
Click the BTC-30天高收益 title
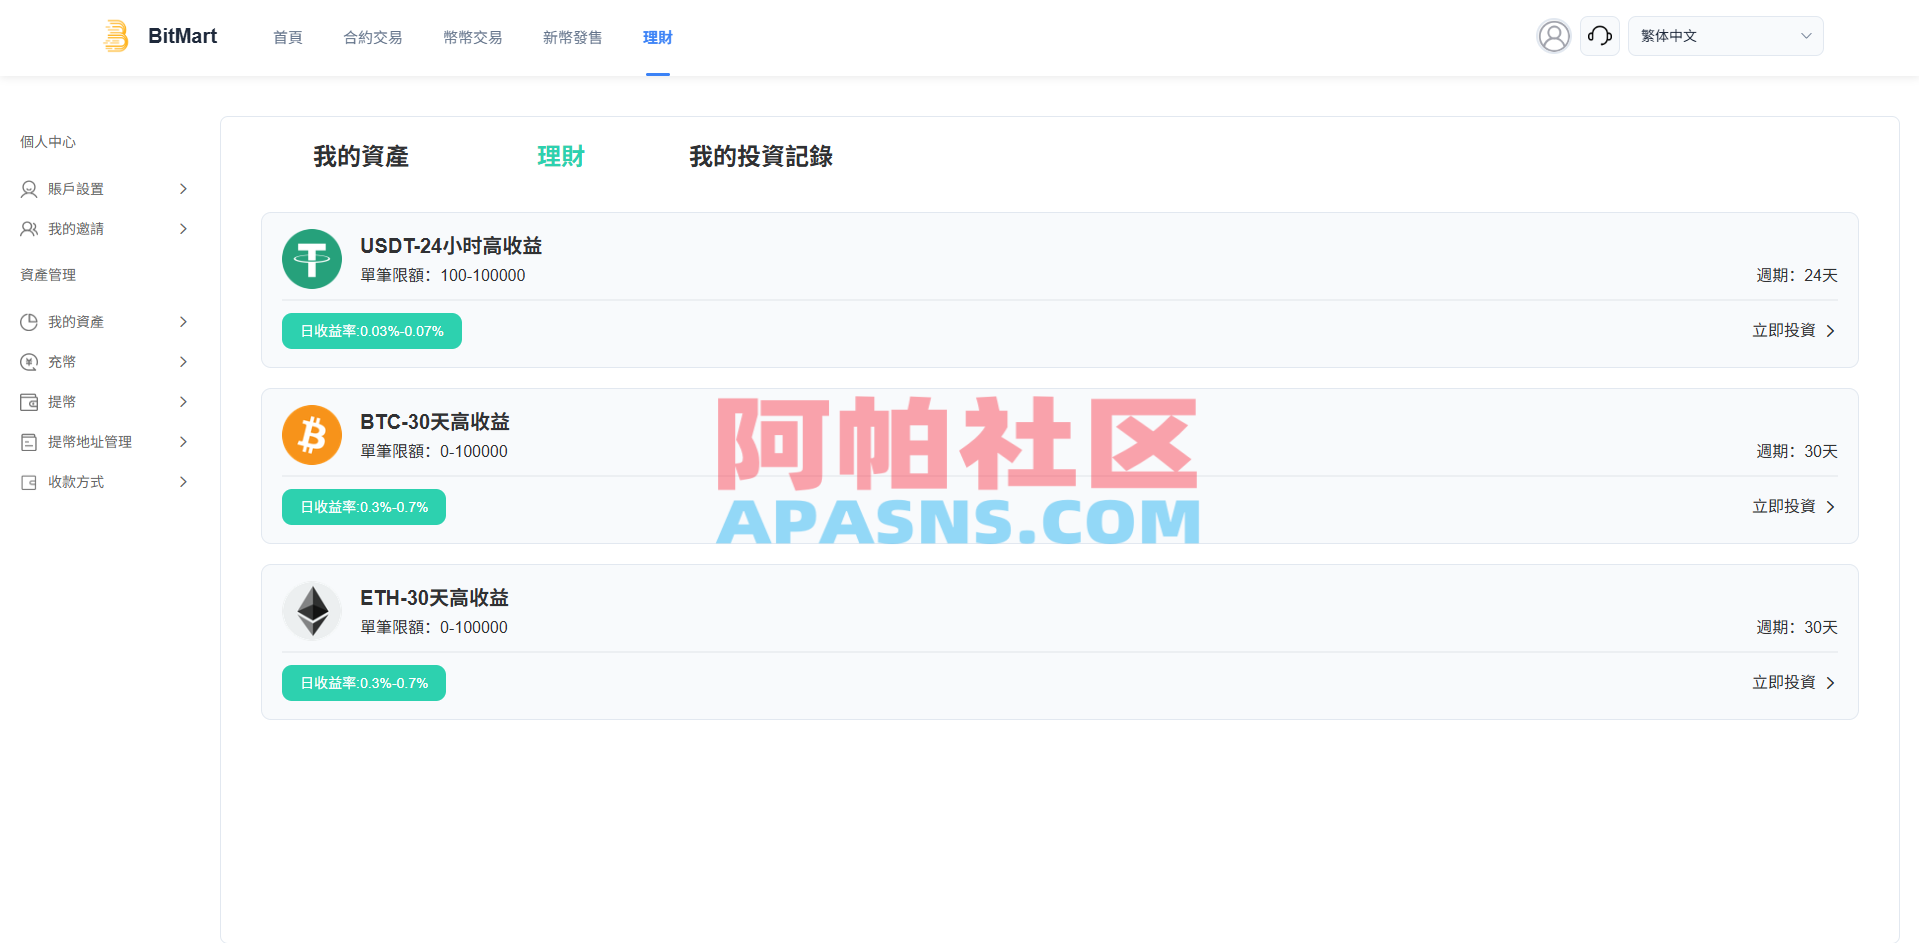coord(435,422)
